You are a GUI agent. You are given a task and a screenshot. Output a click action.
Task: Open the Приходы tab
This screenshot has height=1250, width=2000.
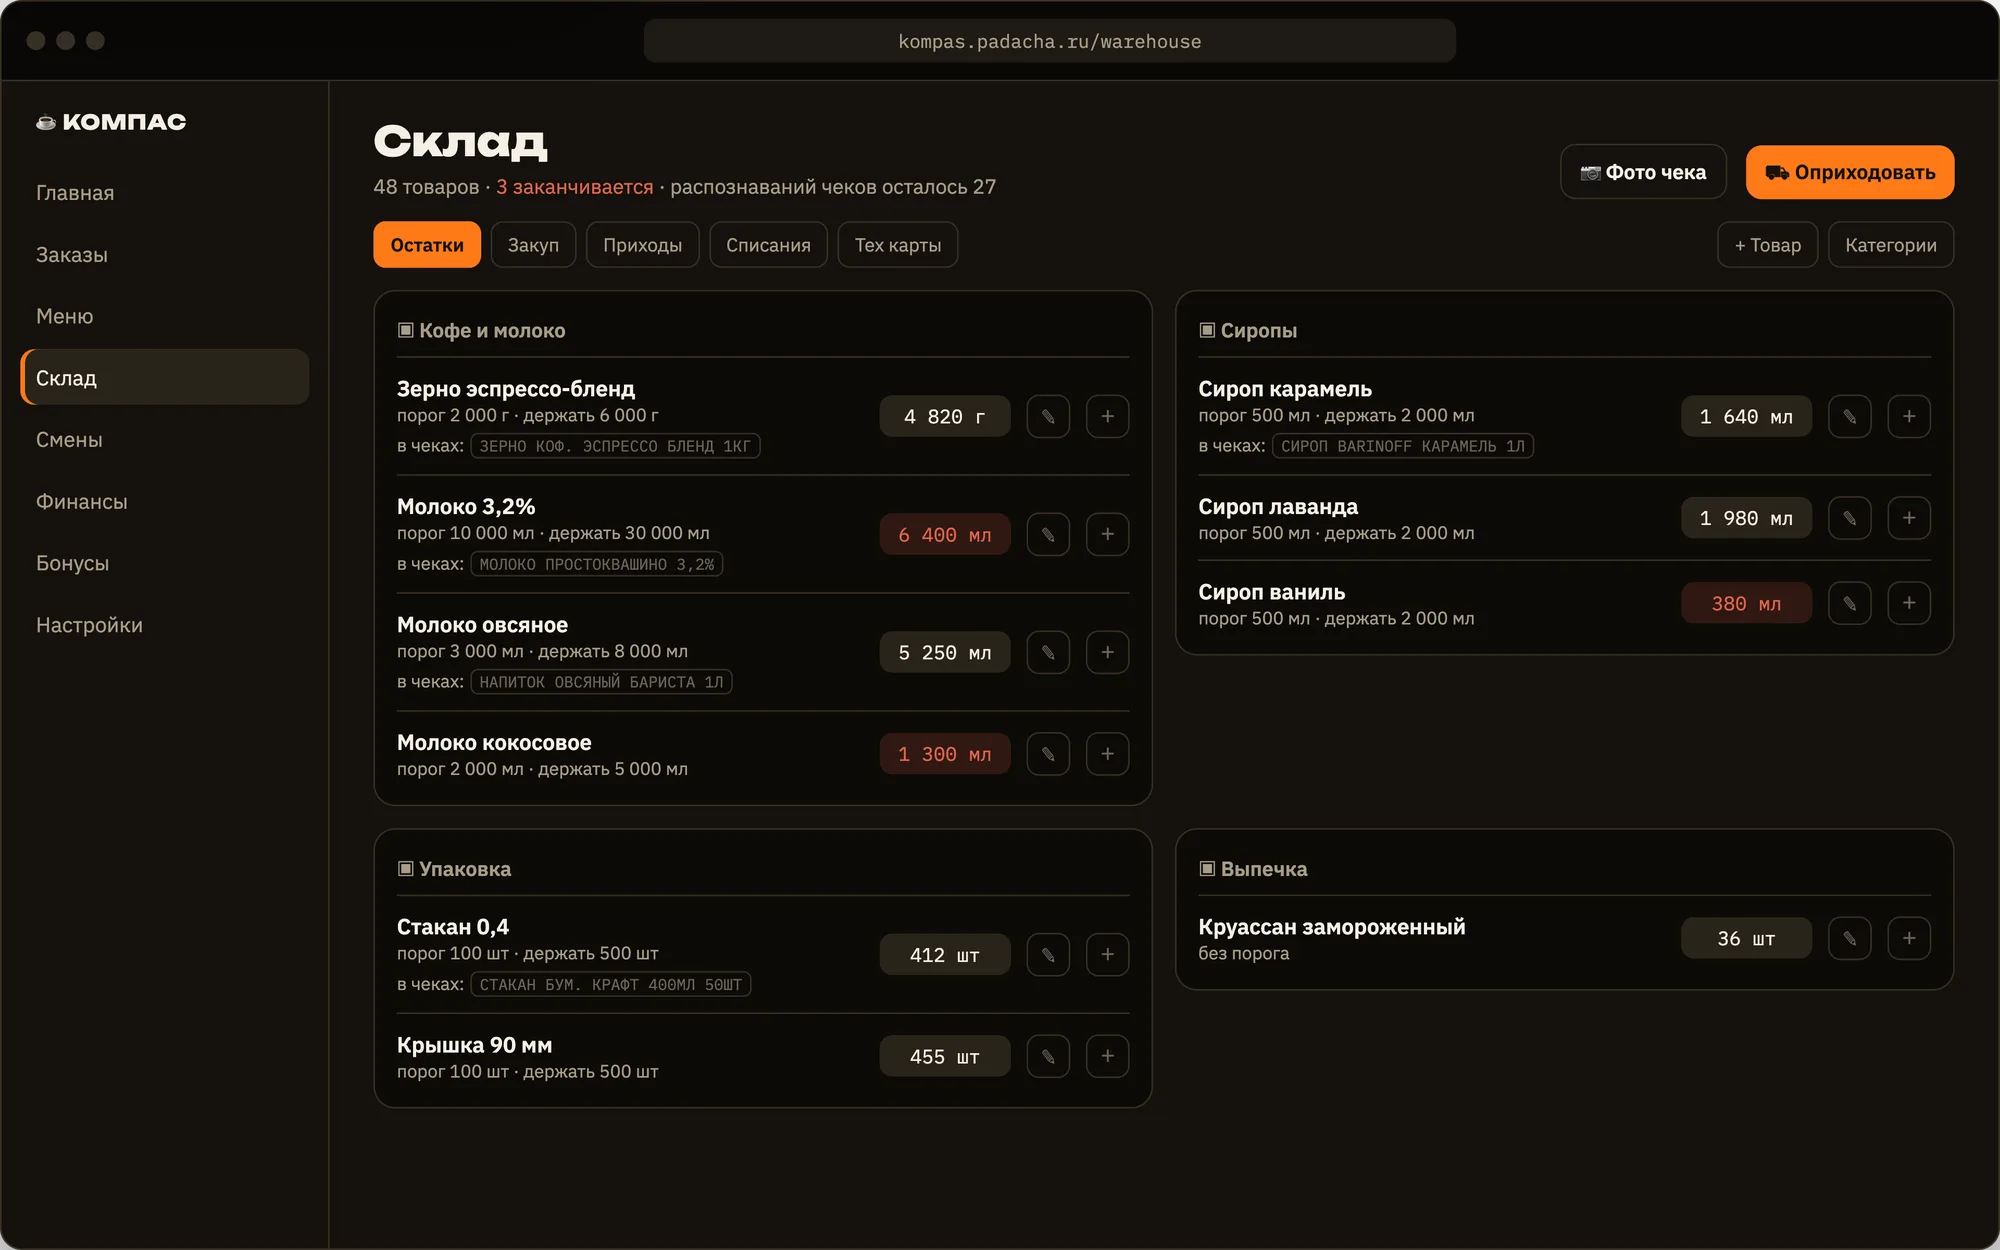pyautogui.click(x=643, y=245)
